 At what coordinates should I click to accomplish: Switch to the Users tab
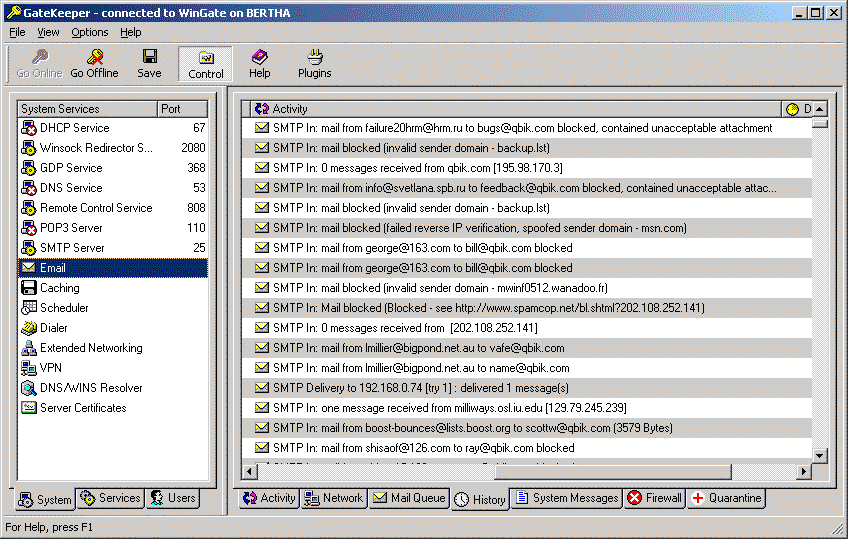tap(173, 498)
